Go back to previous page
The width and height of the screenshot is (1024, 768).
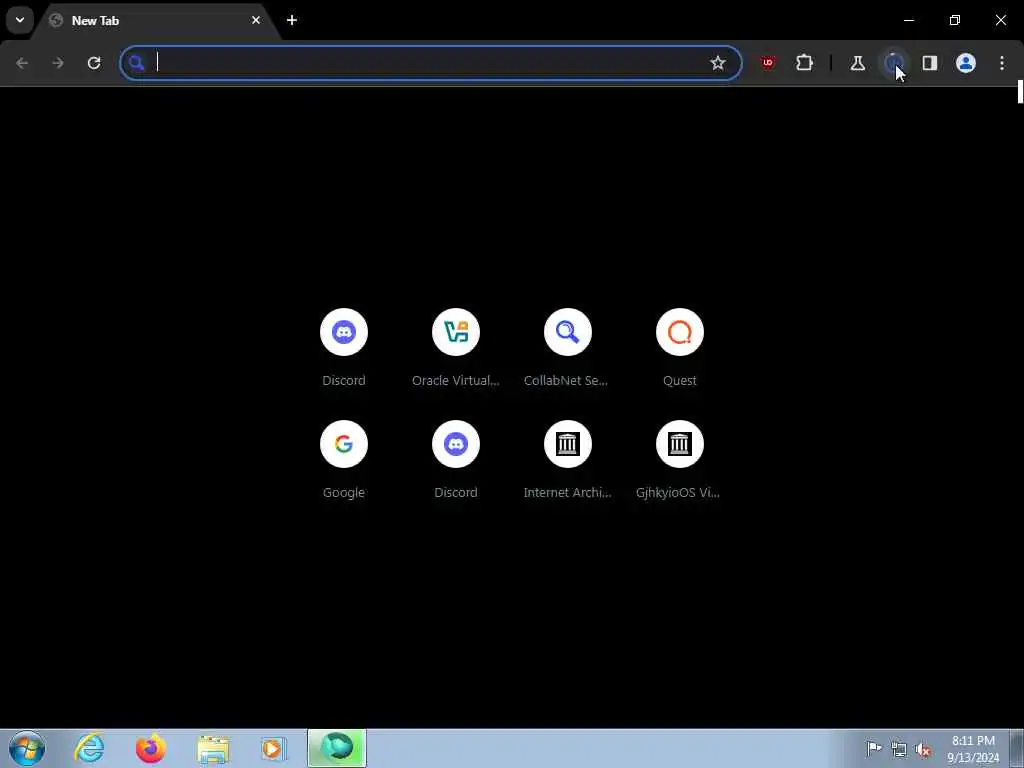[x=22, y=63]
